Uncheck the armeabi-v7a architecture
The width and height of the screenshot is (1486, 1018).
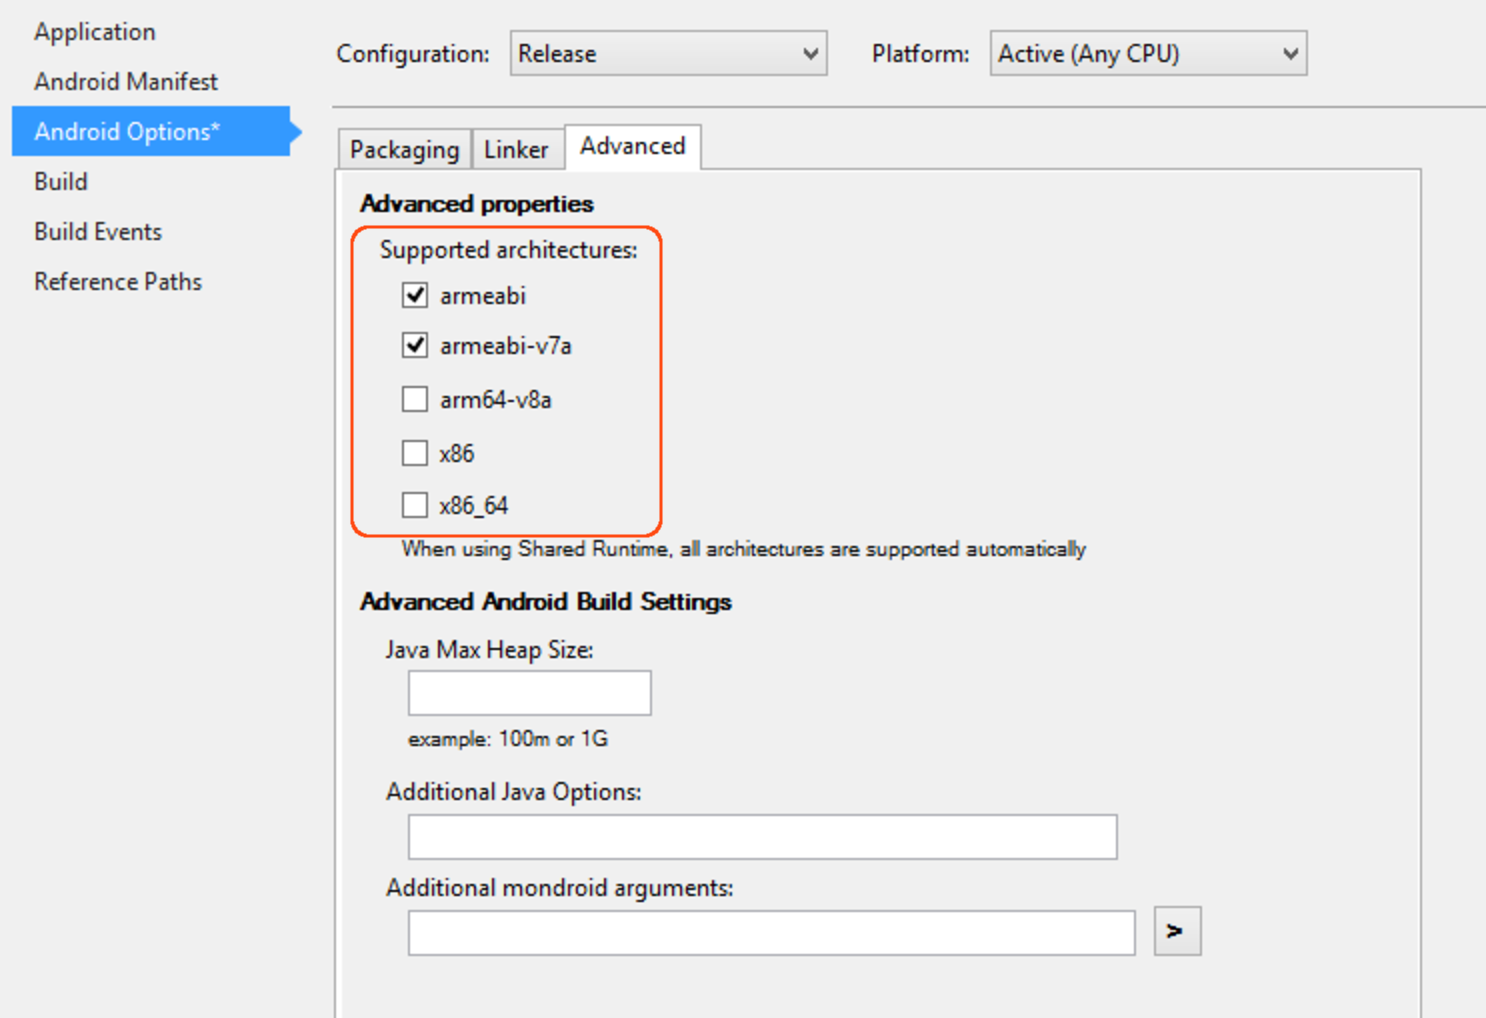tap(415, 345)
